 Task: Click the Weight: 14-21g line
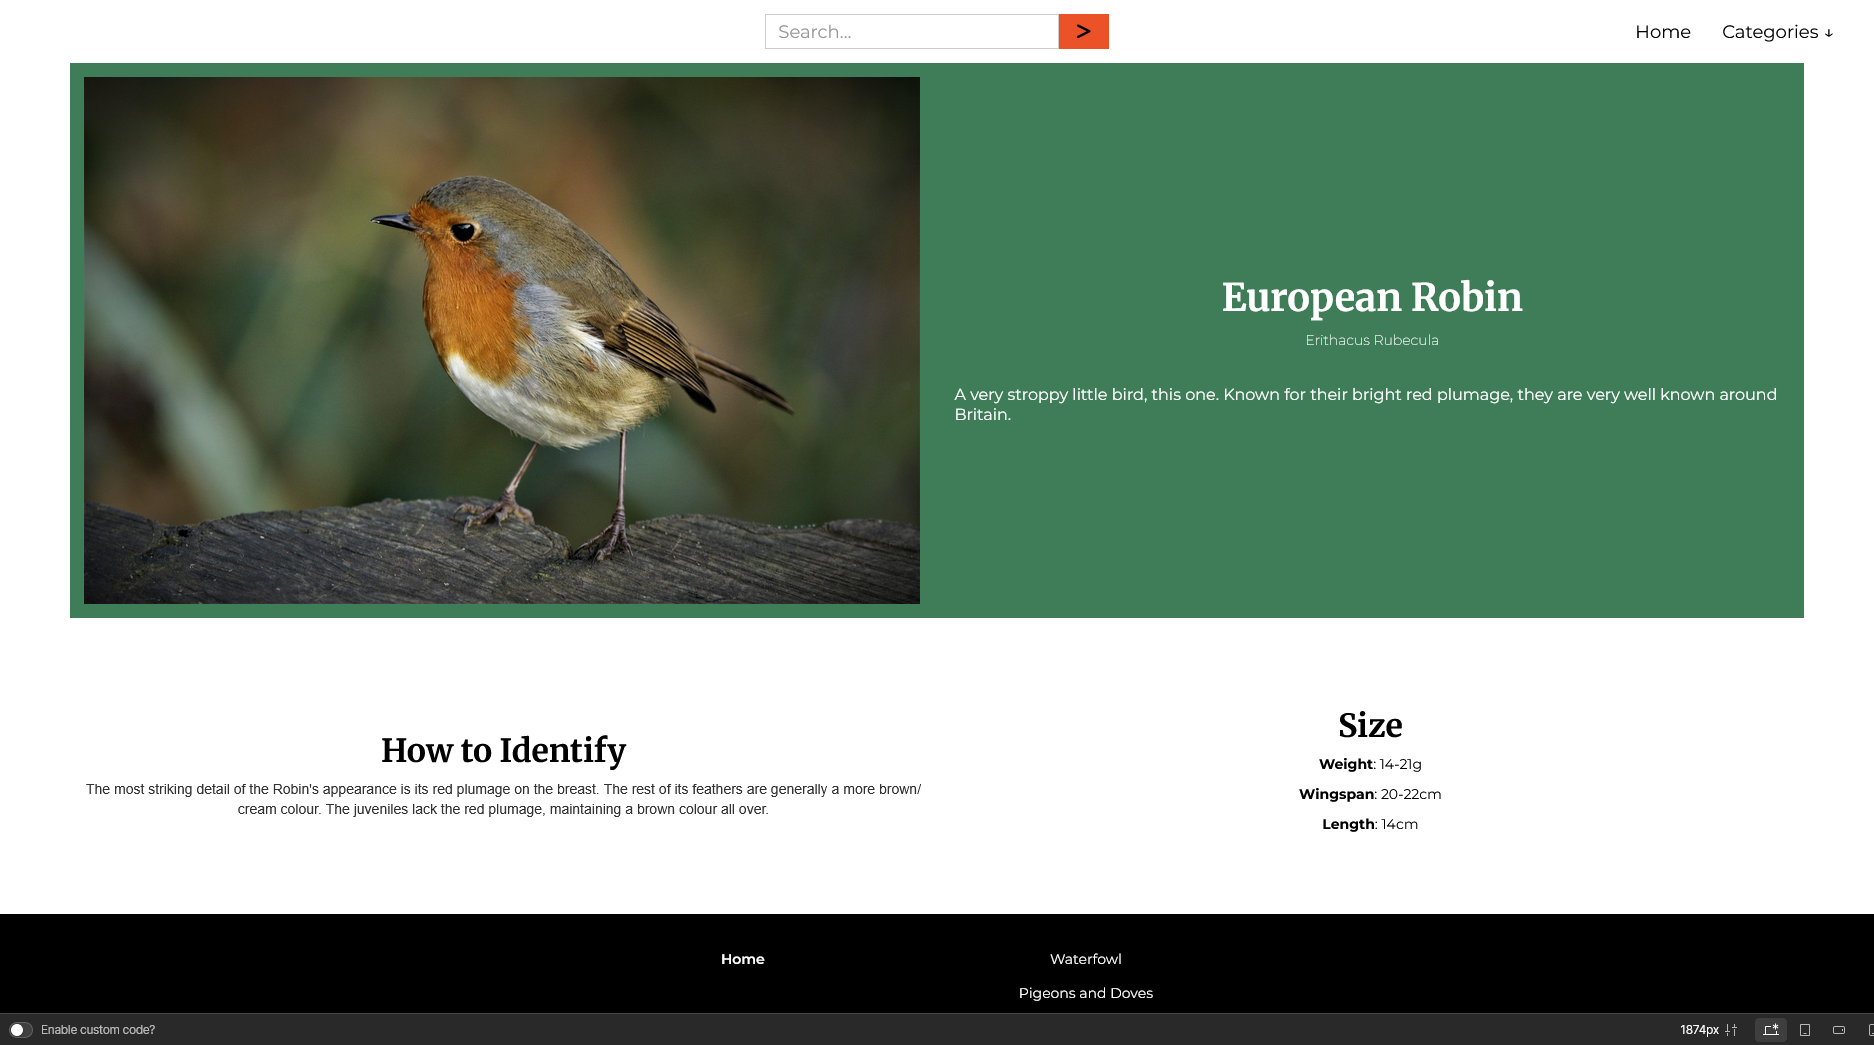point(1370,764)
